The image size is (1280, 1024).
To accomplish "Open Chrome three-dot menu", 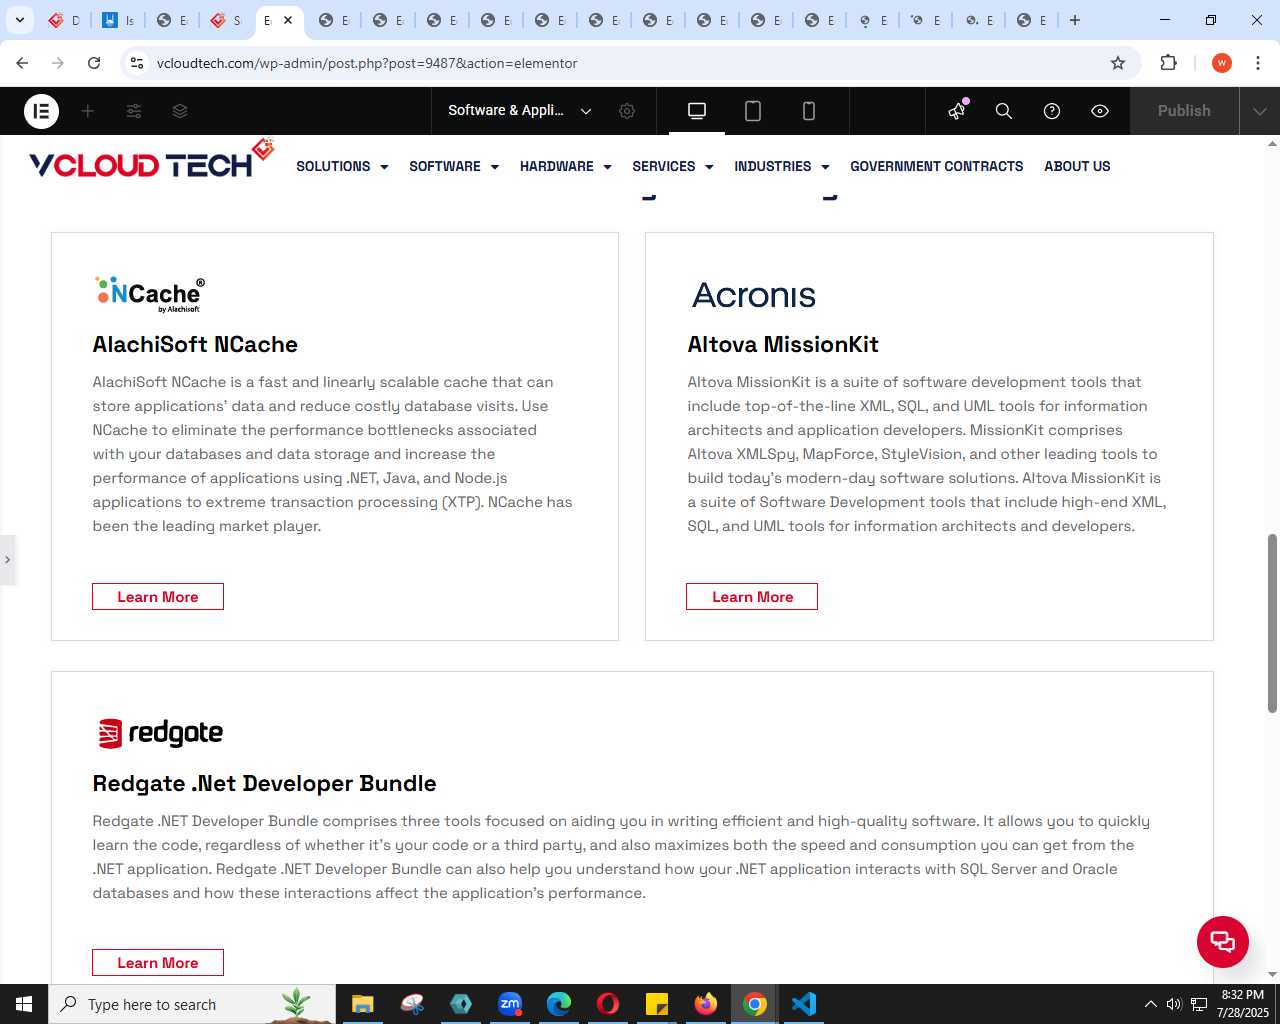I will click(x=1257, y=63).
